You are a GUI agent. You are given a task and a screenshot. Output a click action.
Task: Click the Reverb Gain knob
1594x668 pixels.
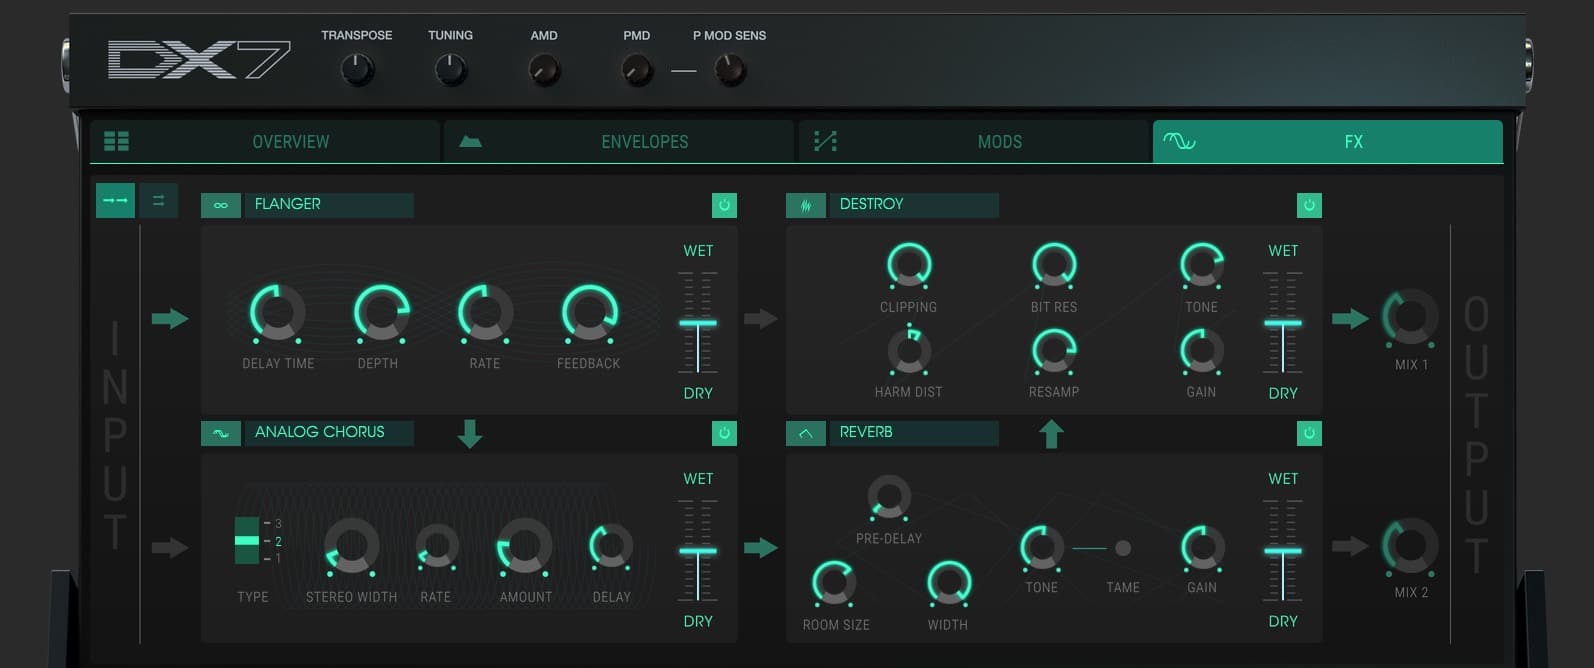coord(1201,547)
